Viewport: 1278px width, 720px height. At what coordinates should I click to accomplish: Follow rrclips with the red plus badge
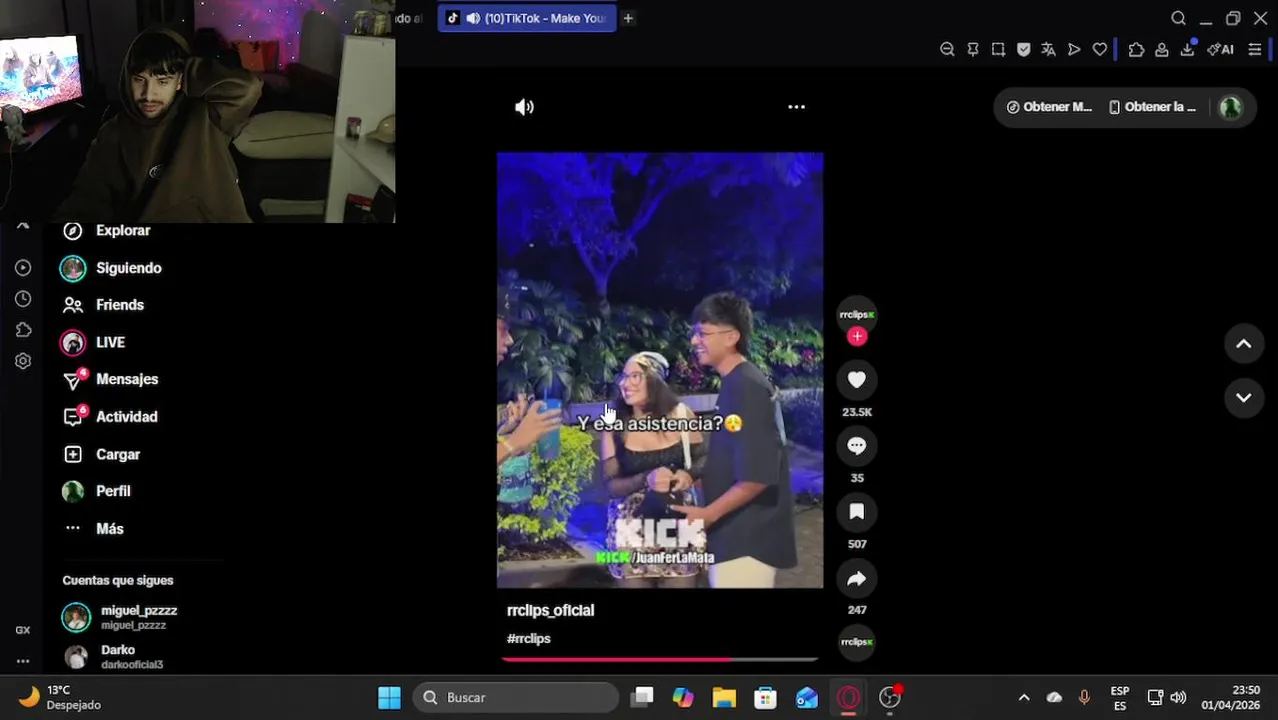[857, 337]
